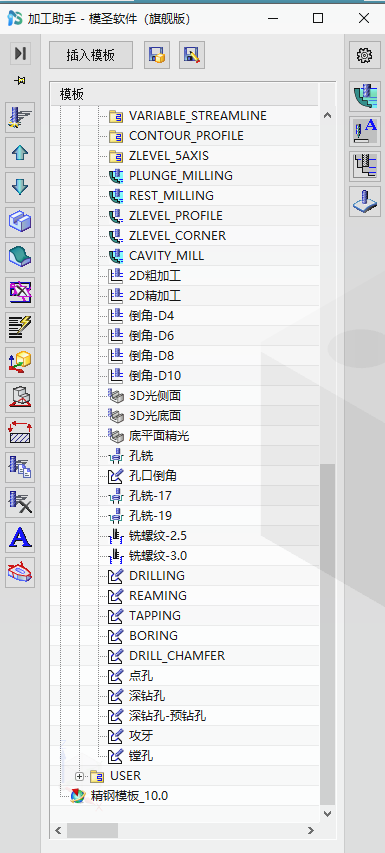The width and height of the screenshot is (385, 853).
Task: Click the save-as disk with pencil icon
Action: (192, 55)
